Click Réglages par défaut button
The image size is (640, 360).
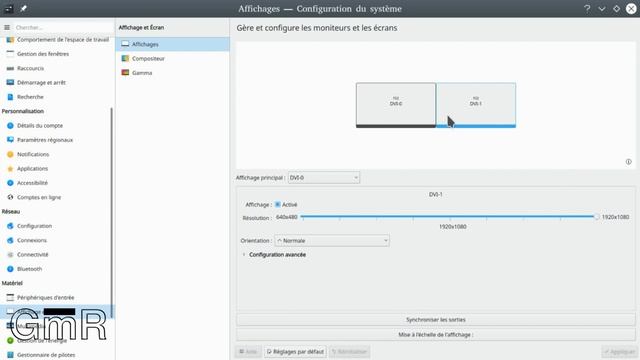(x=295, y=351)
